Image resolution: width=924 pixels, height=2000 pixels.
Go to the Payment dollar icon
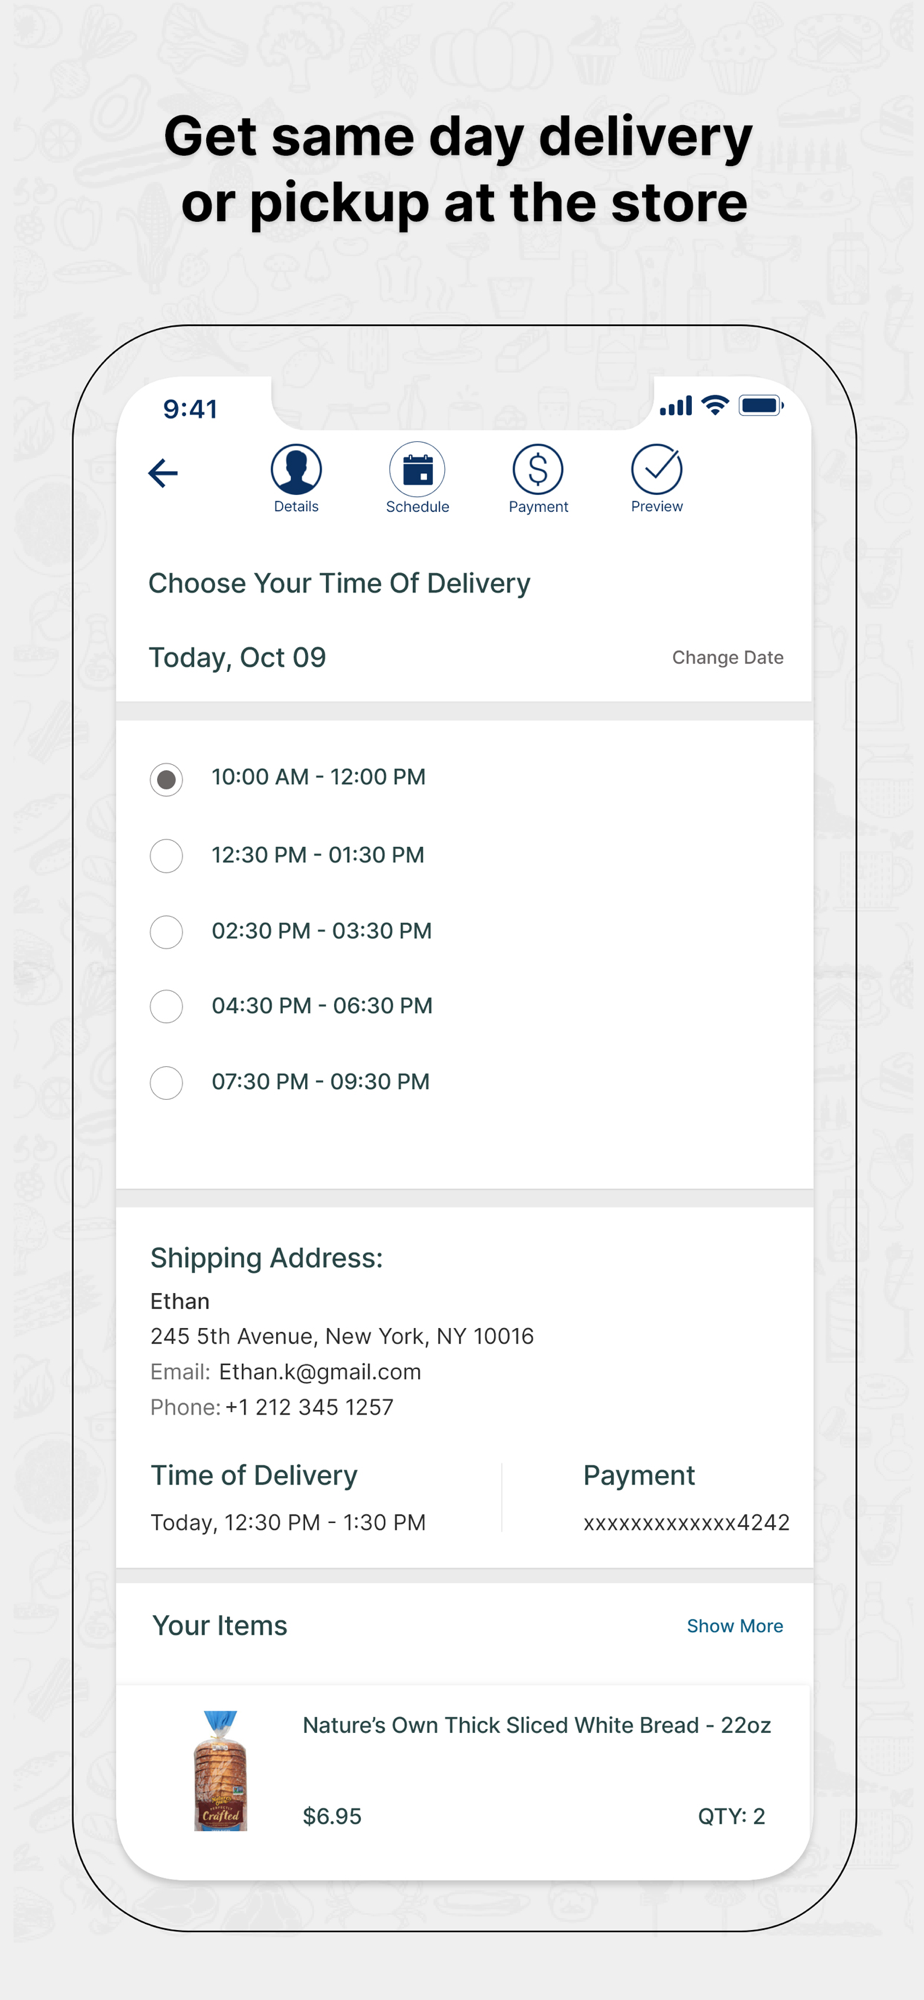538,469
